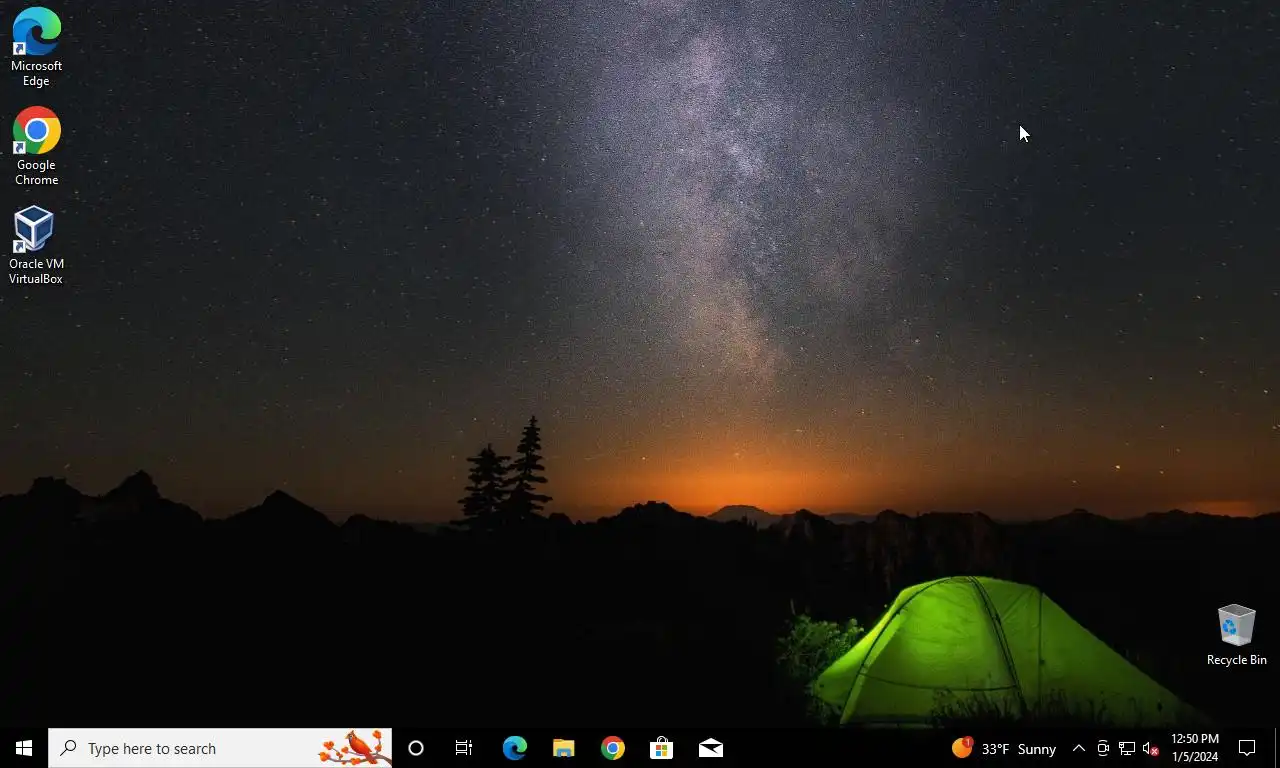This screenshot has width=1280, height=768.
Task: Select the Microsoft Edge desktop shortcut
Action: point(37,47)
